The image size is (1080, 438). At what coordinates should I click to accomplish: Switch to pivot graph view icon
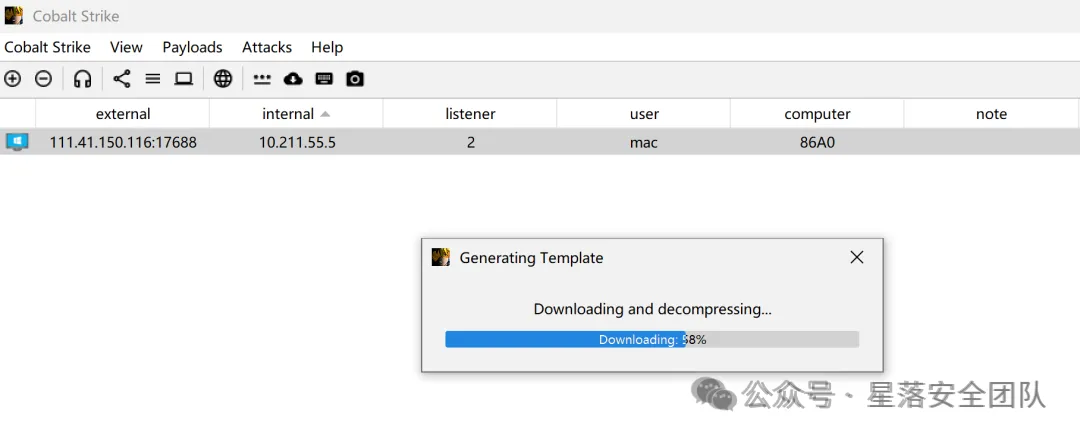(122, 79)
